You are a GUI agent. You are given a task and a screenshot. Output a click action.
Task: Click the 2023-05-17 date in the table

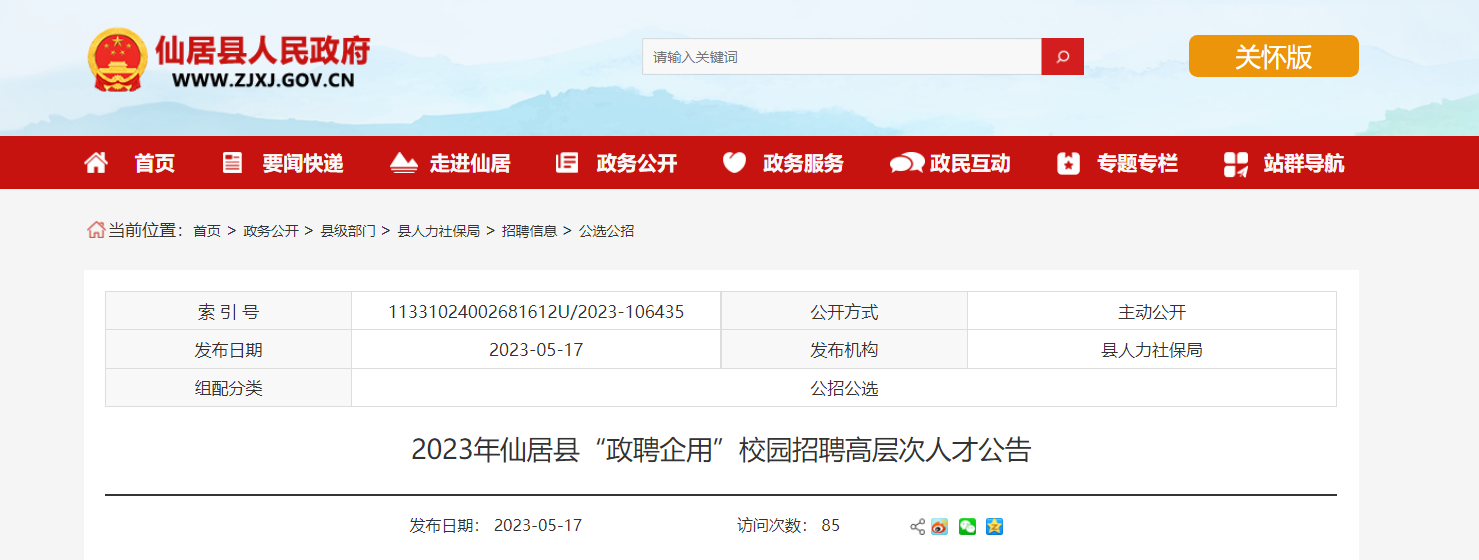536,350
